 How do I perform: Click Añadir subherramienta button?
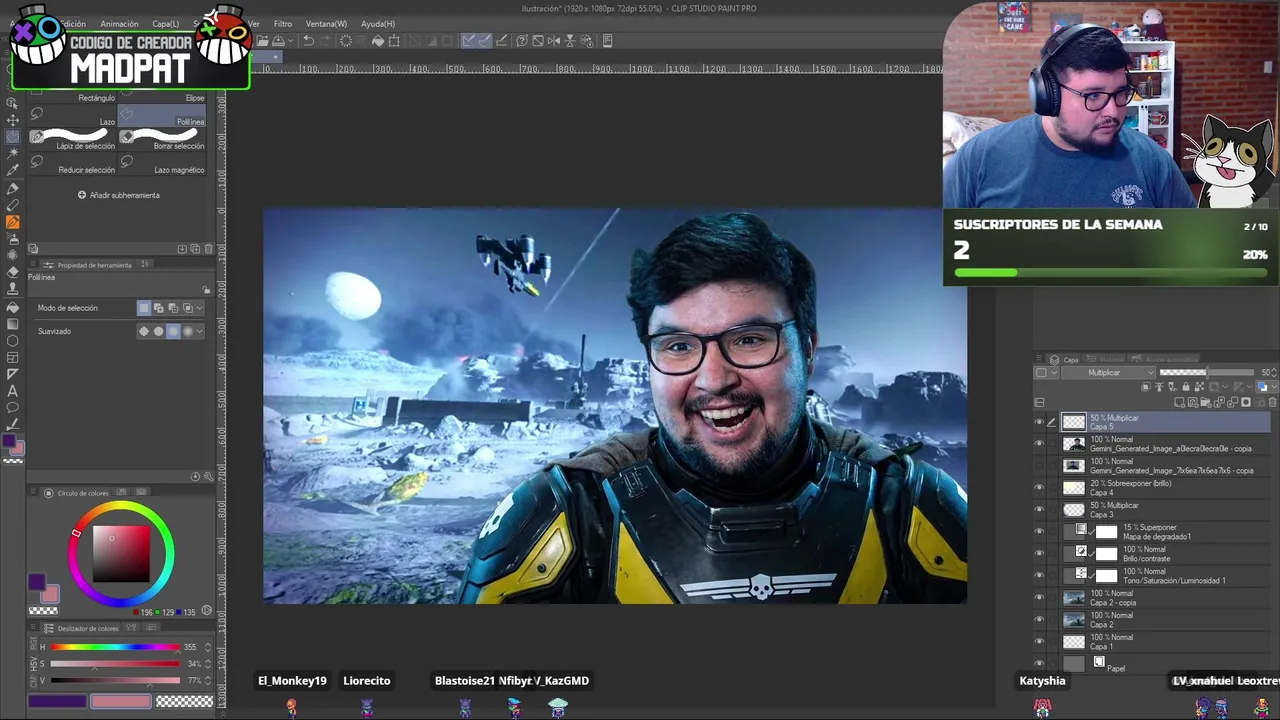tap(119, 195)
